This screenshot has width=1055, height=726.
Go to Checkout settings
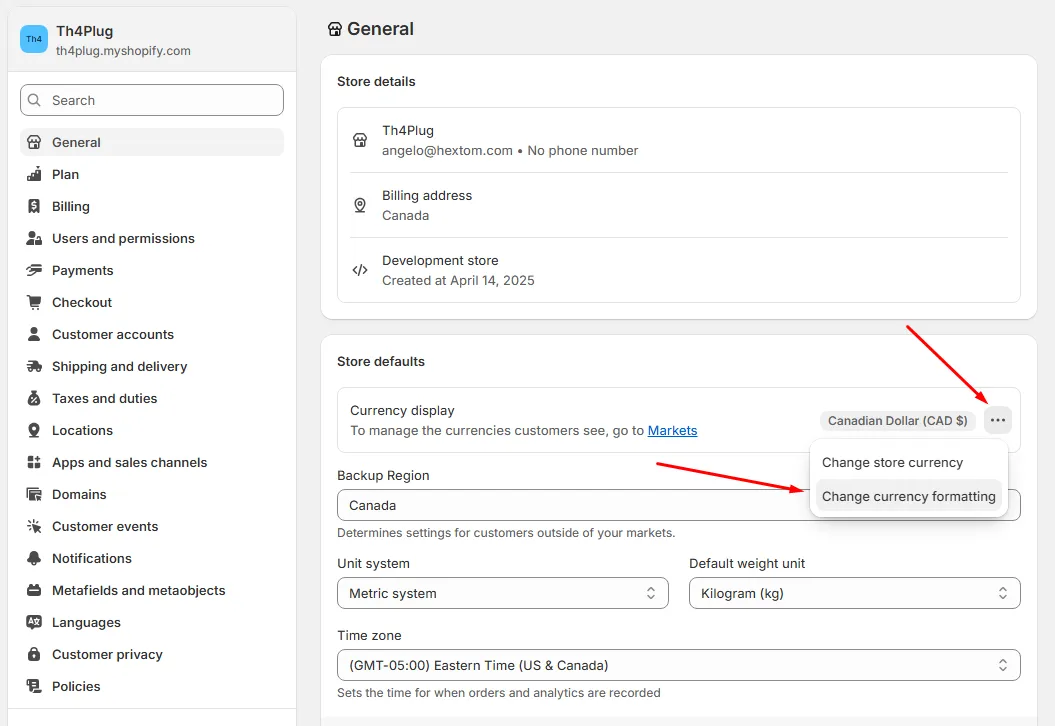tap(152, 302)
